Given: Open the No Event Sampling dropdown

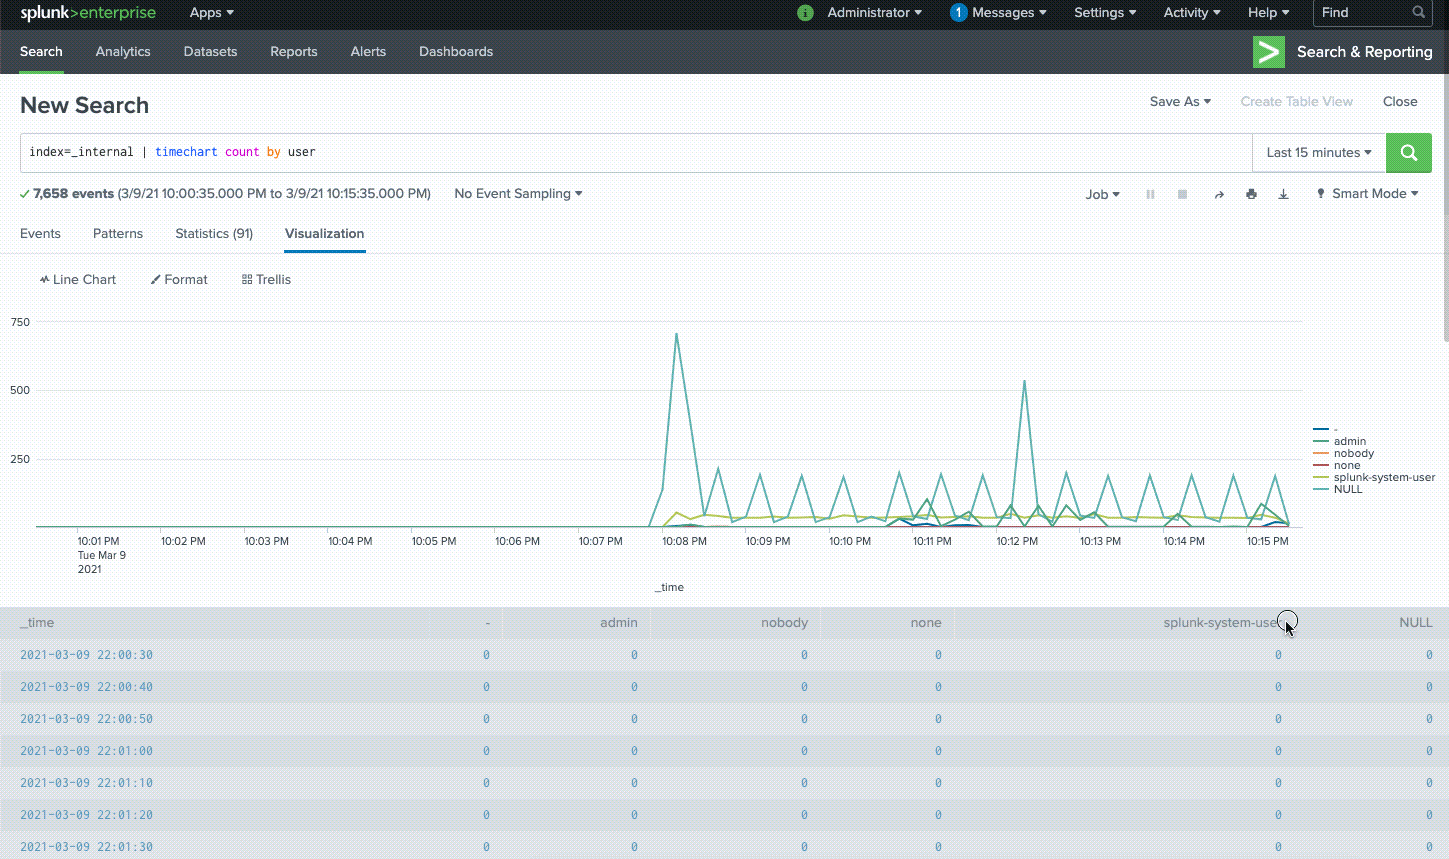Looking at the screenshot, I should 518,193.
